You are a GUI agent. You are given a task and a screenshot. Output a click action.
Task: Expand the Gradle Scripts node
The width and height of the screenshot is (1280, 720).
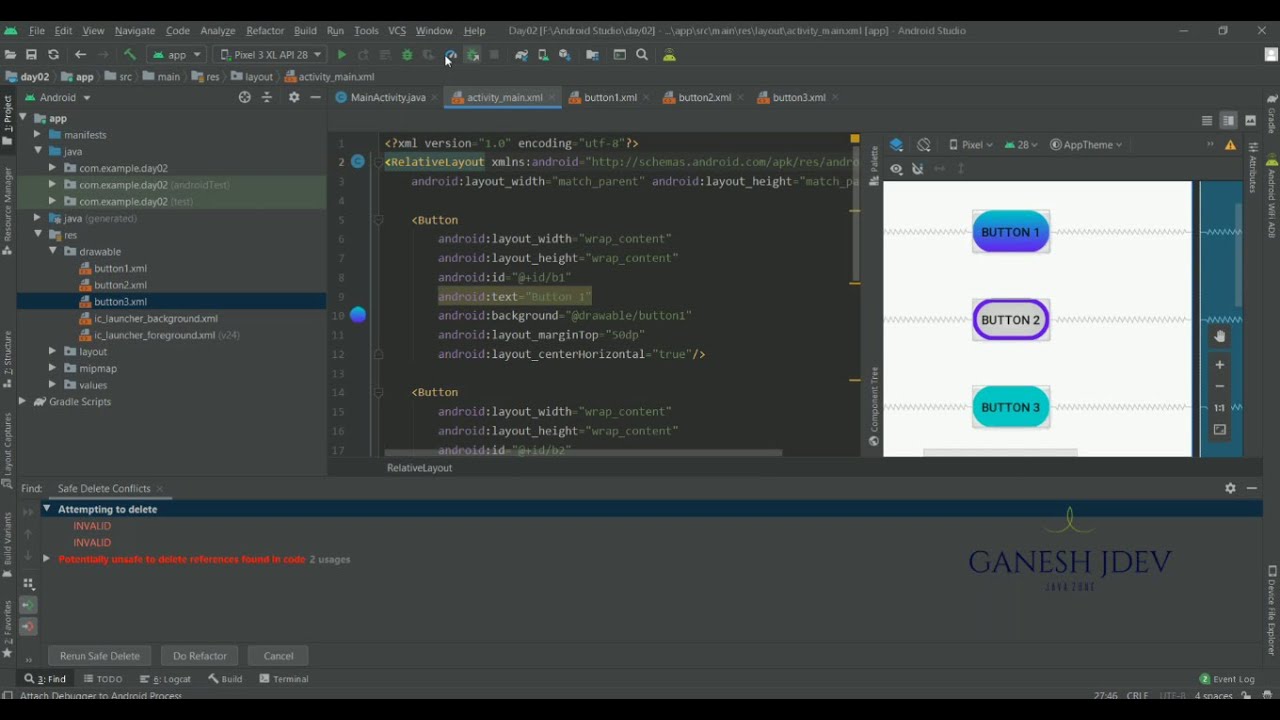(x=22, y=402)
